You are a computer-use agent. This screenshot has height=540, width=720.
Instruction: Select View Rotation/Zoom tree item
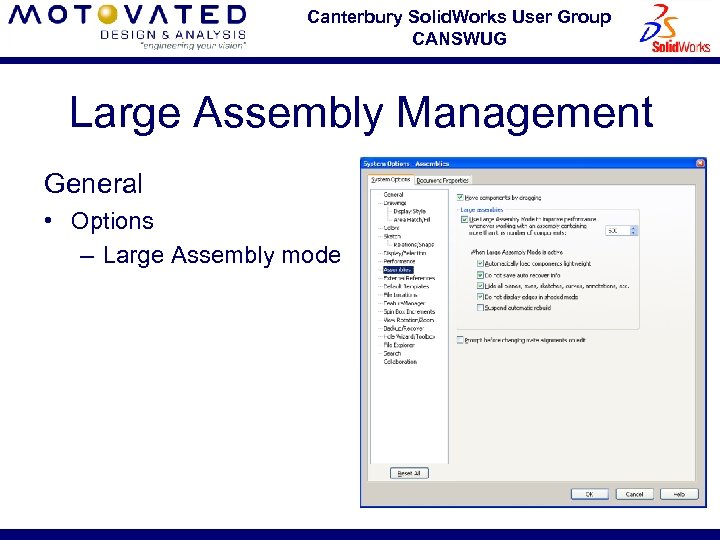pos(409,320)
